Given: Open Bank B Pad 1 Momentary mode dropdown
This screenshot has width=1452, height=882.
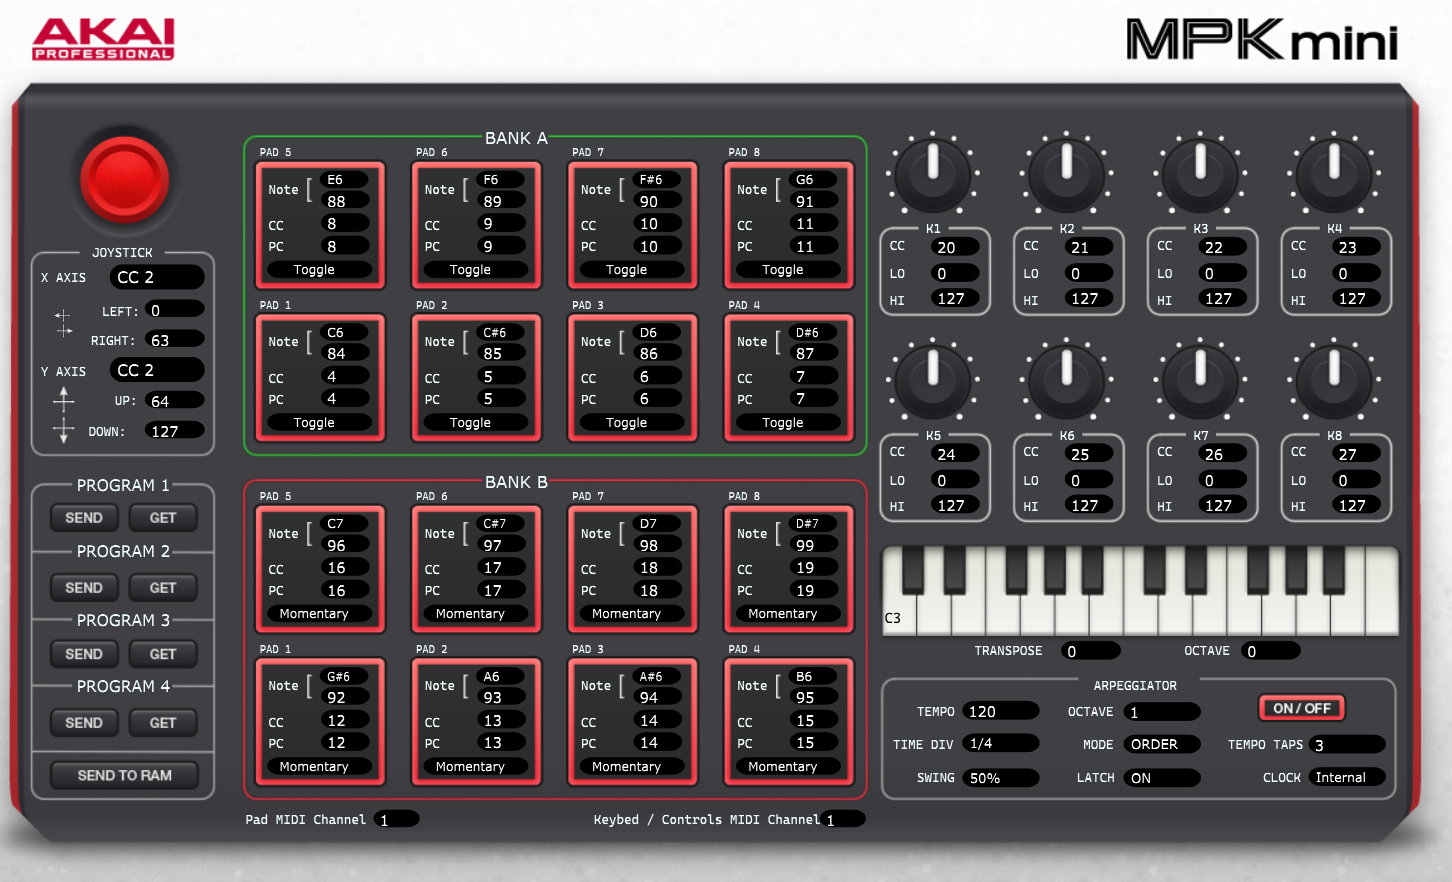Looking at the screenshot, I should point(319,767).
